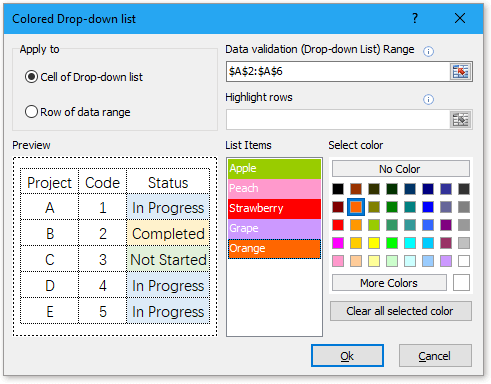The width and height of the screenshot is (491, 384).
Task: Select Grape list item
Action: coord(274,229)
